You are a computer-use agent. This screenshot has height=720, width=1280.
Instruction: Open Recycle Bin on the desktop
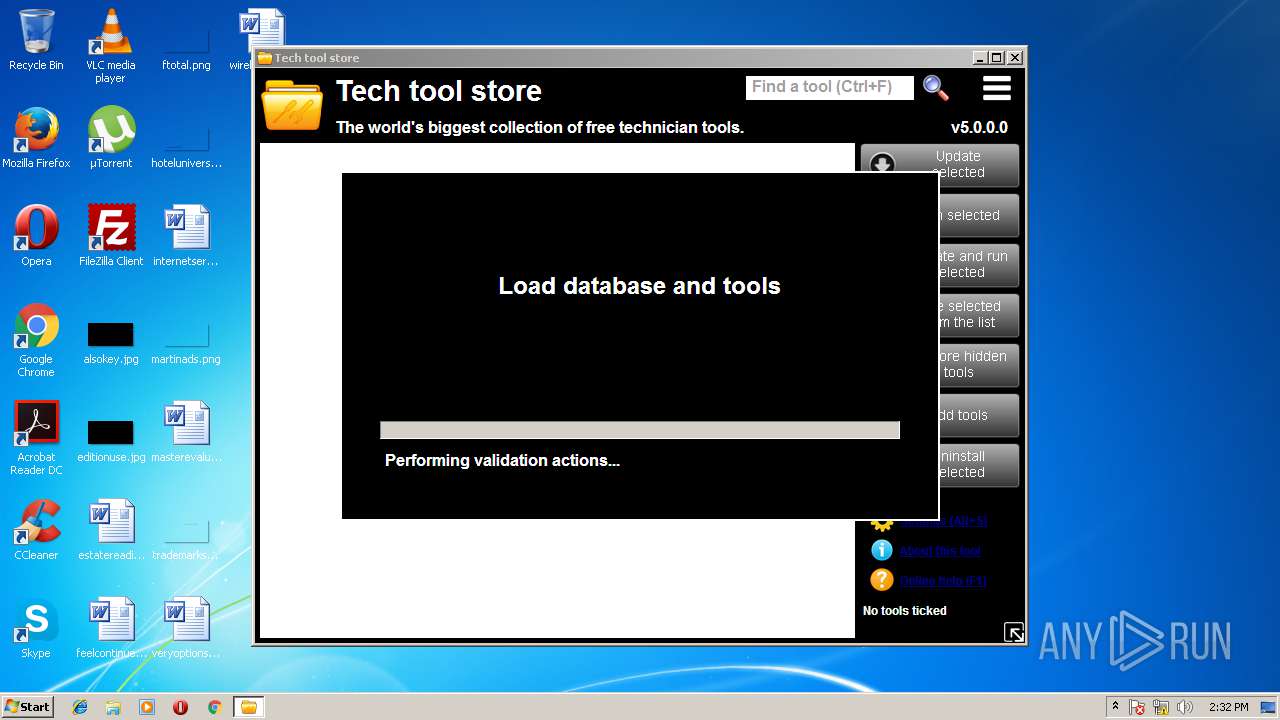click(36, 40)
